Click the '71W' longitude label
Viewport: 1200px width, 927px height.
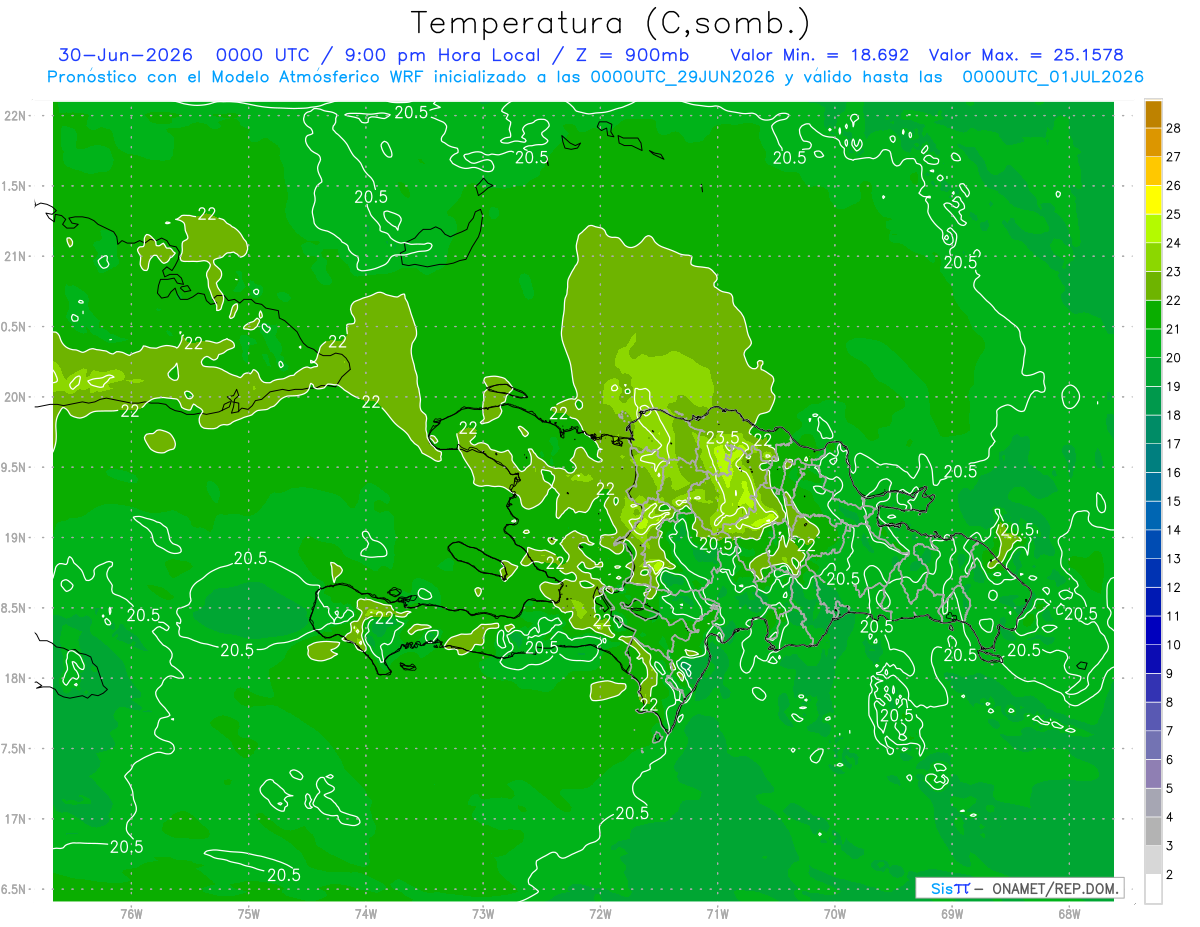point(717,914)
